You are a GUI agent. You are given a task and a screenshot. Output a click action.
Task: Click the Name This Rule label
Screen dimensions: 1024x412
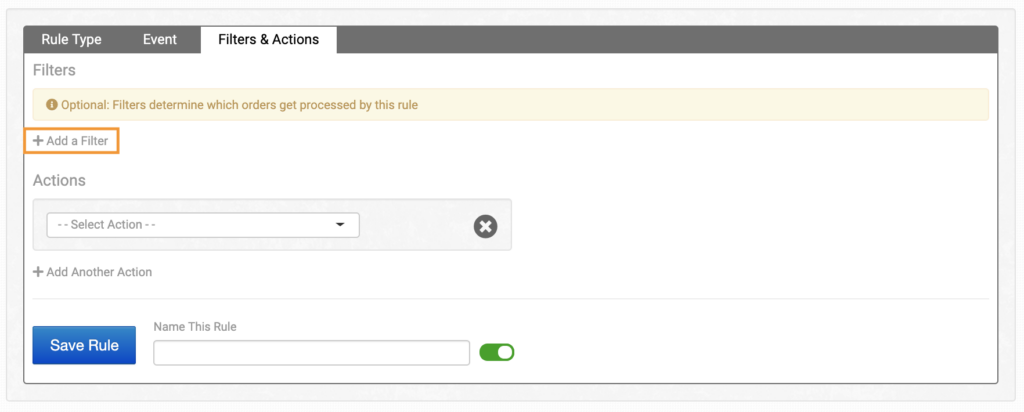pyautogui.click(x=195, y=327)
